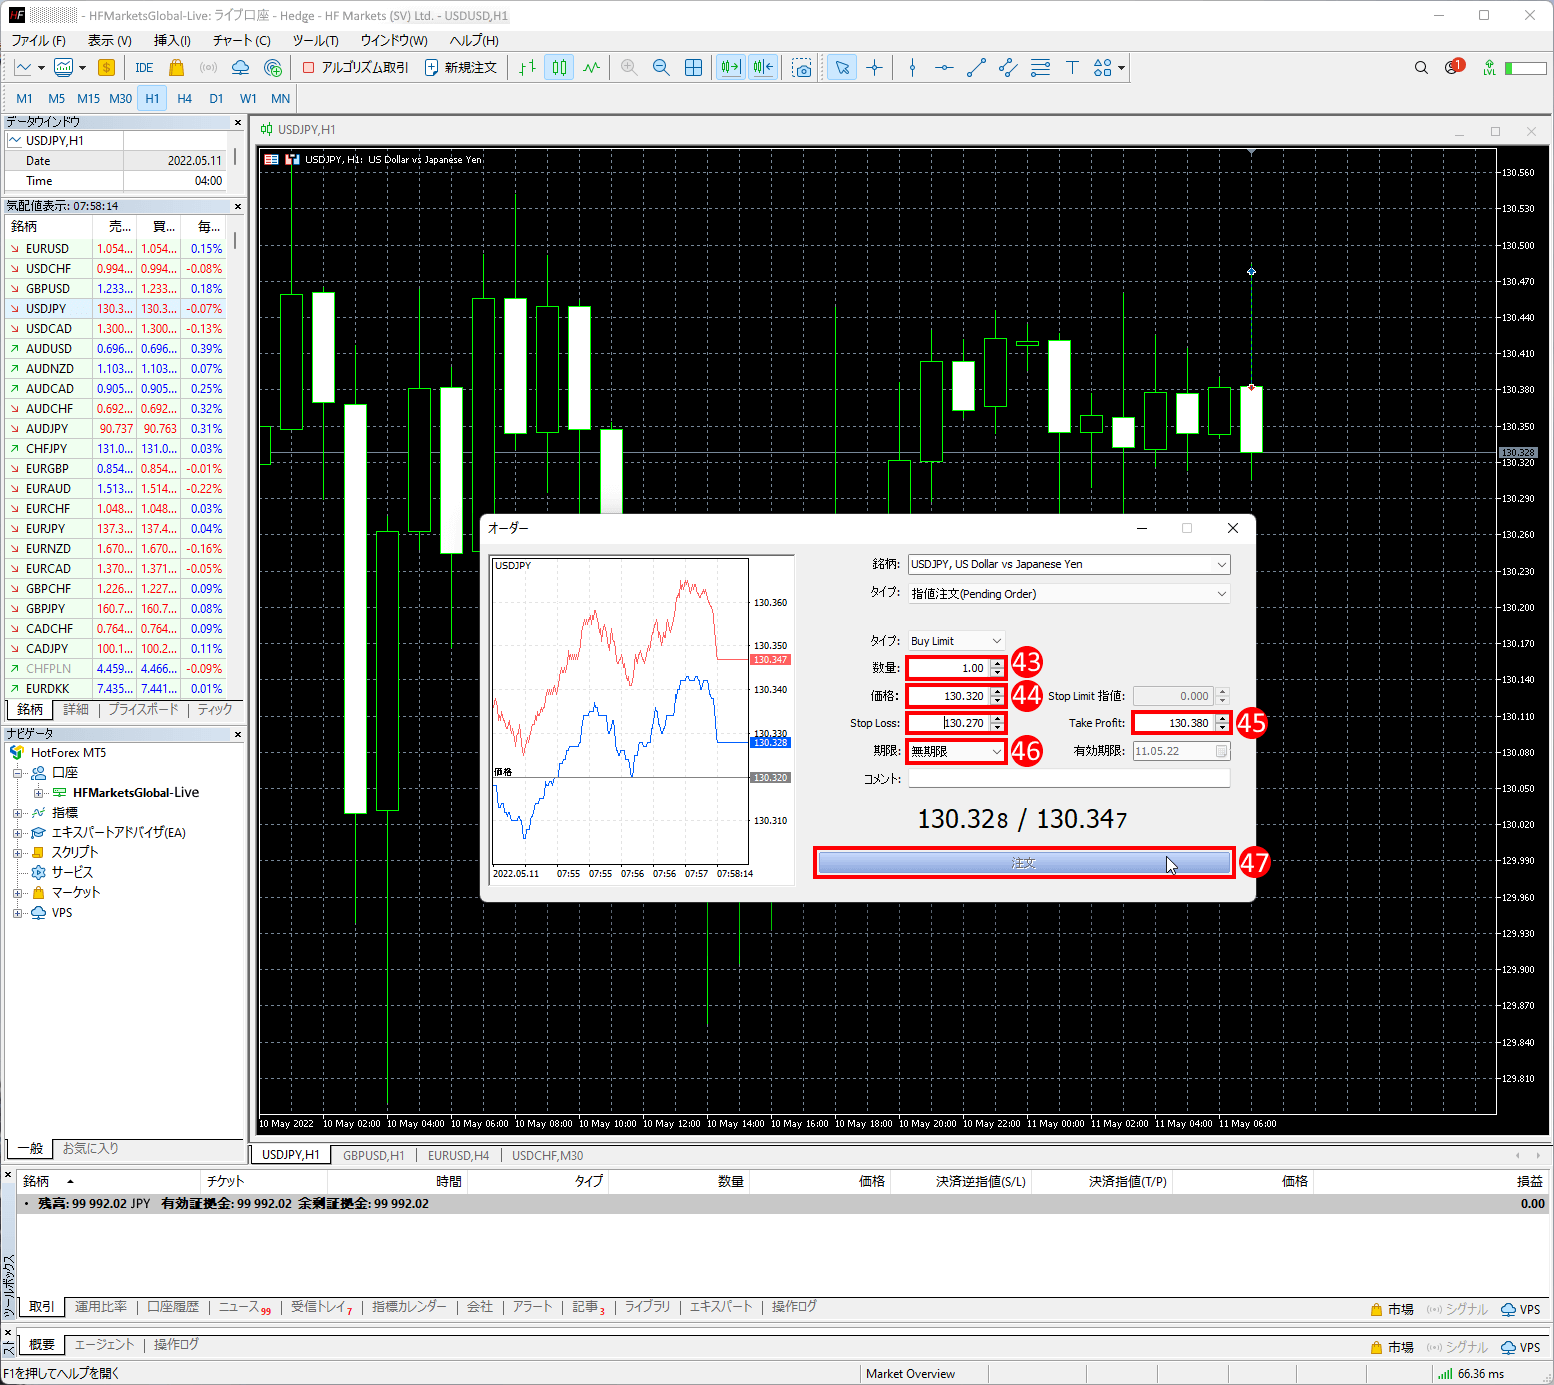Toggle the chart shift icon
The image size is (1554, 1385).
point(763,68)
